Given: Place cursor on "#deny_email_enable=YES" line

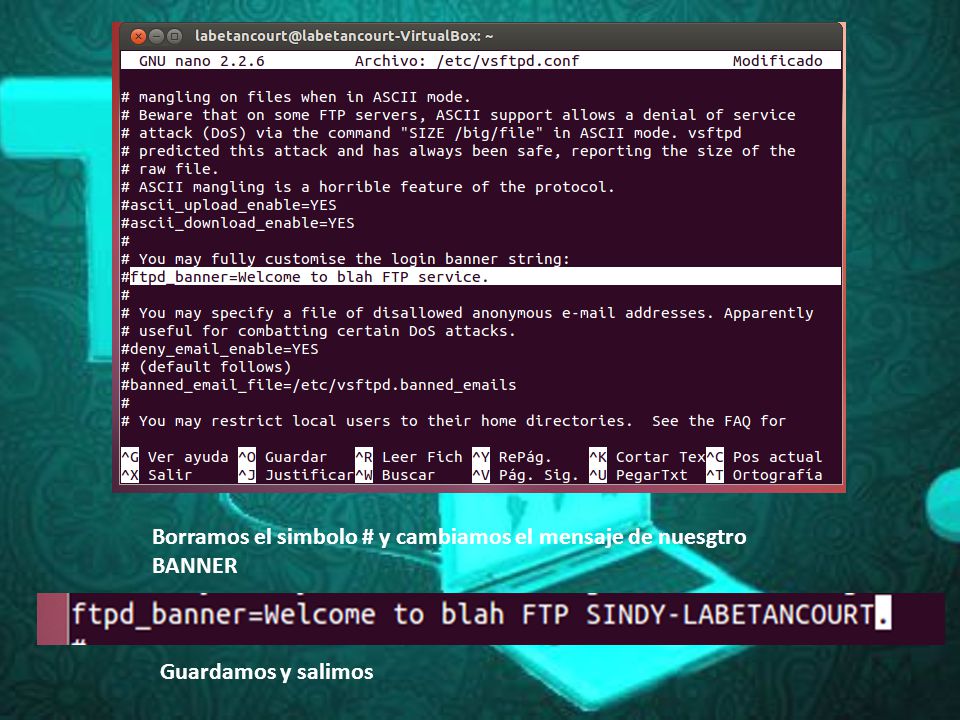Looking at the screenshot, I should pos(219,349).
